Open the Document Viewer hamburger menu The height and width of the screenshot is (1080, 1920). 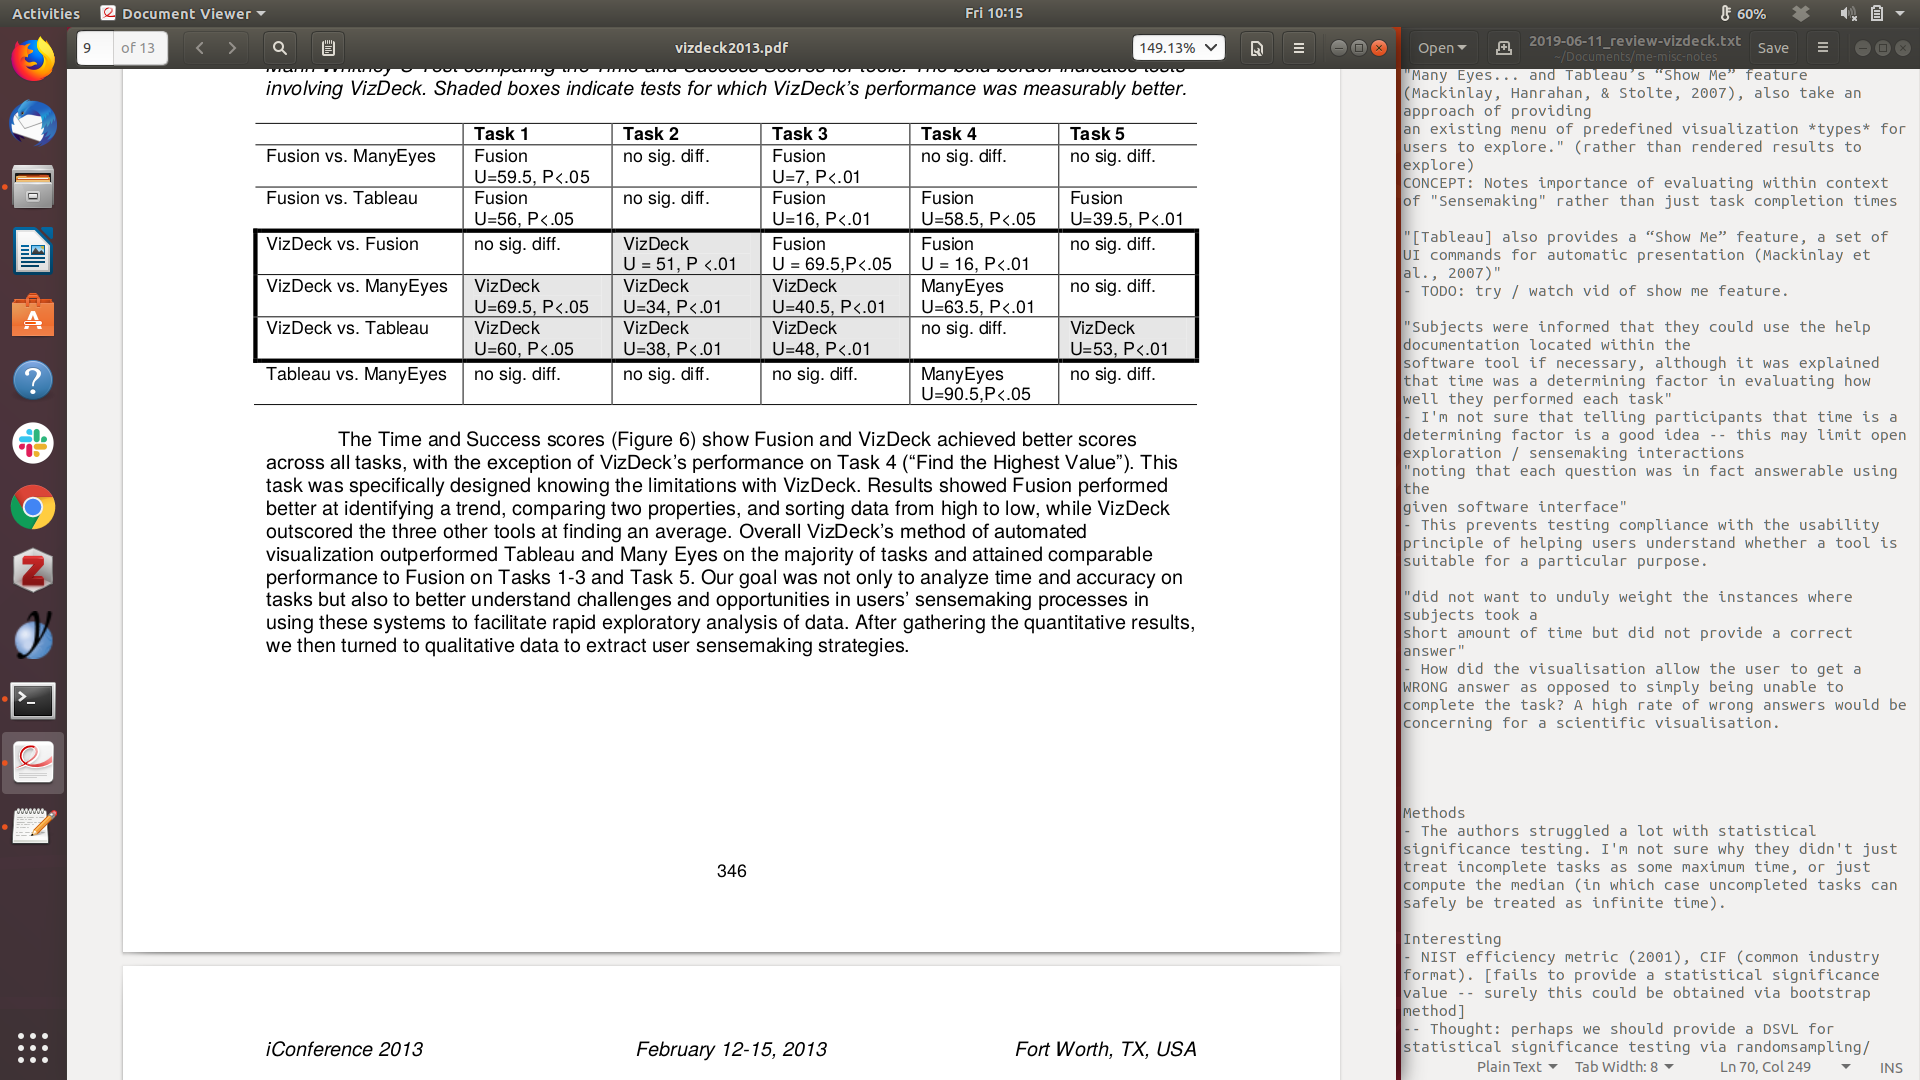[1299, 48]
